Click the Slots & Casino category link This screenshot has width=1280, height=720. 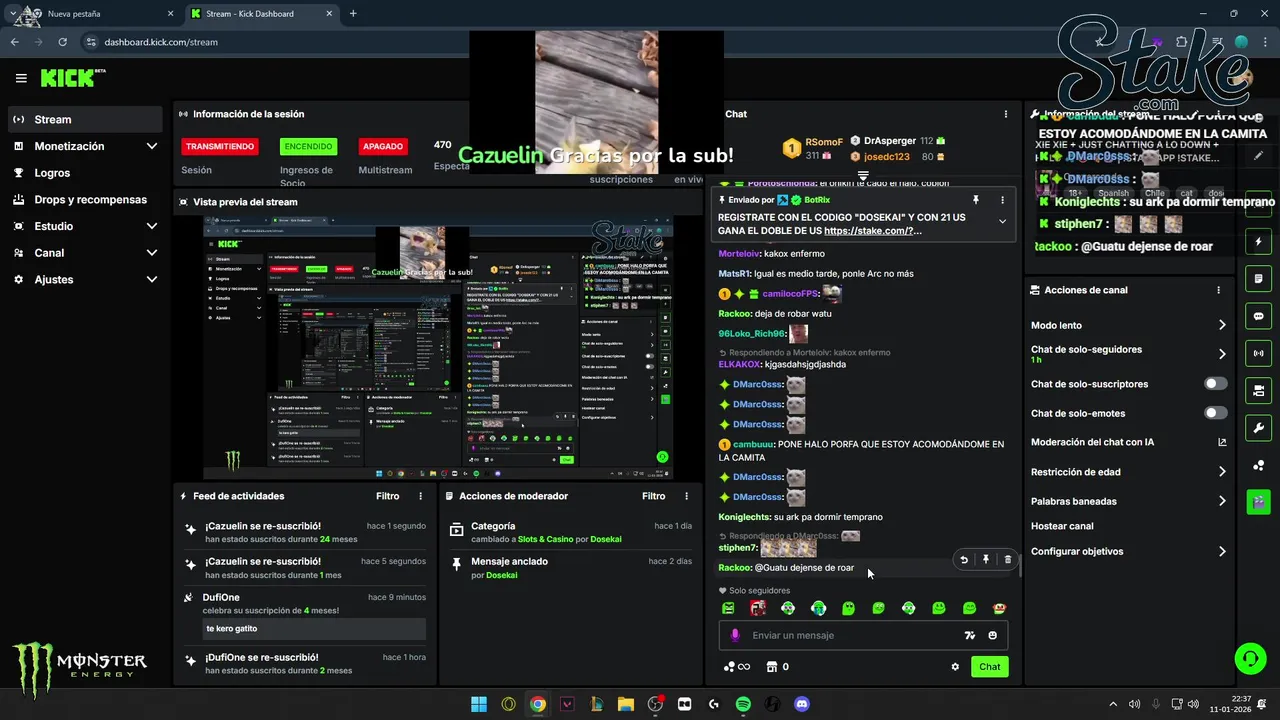[x=545, y=539]
